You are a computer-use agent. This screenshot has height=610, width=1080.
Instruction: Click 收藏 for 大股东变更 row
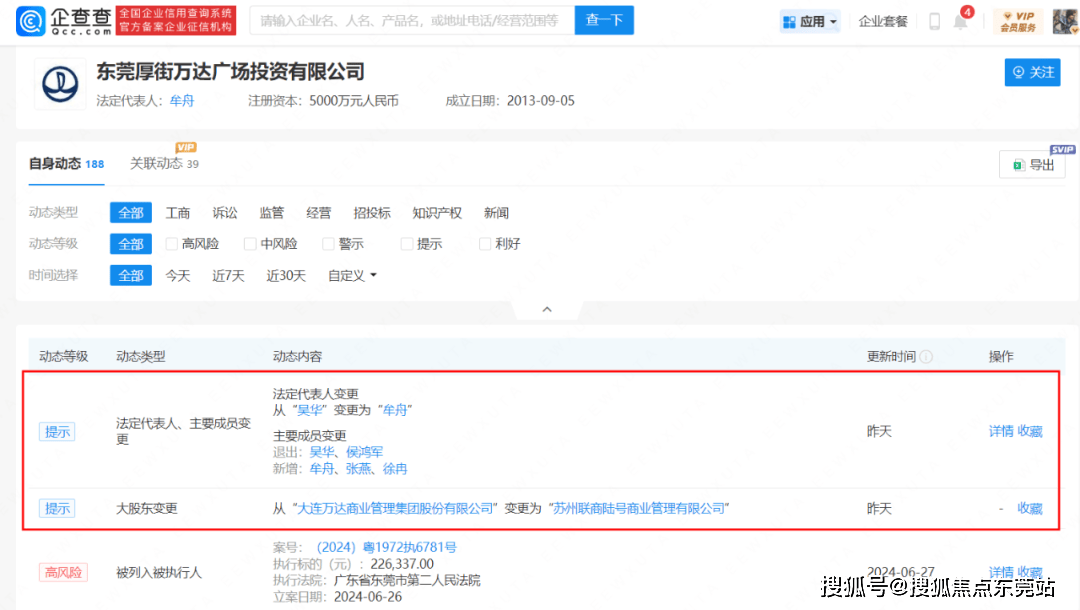pyautogui.click(x=1030, y=509)
